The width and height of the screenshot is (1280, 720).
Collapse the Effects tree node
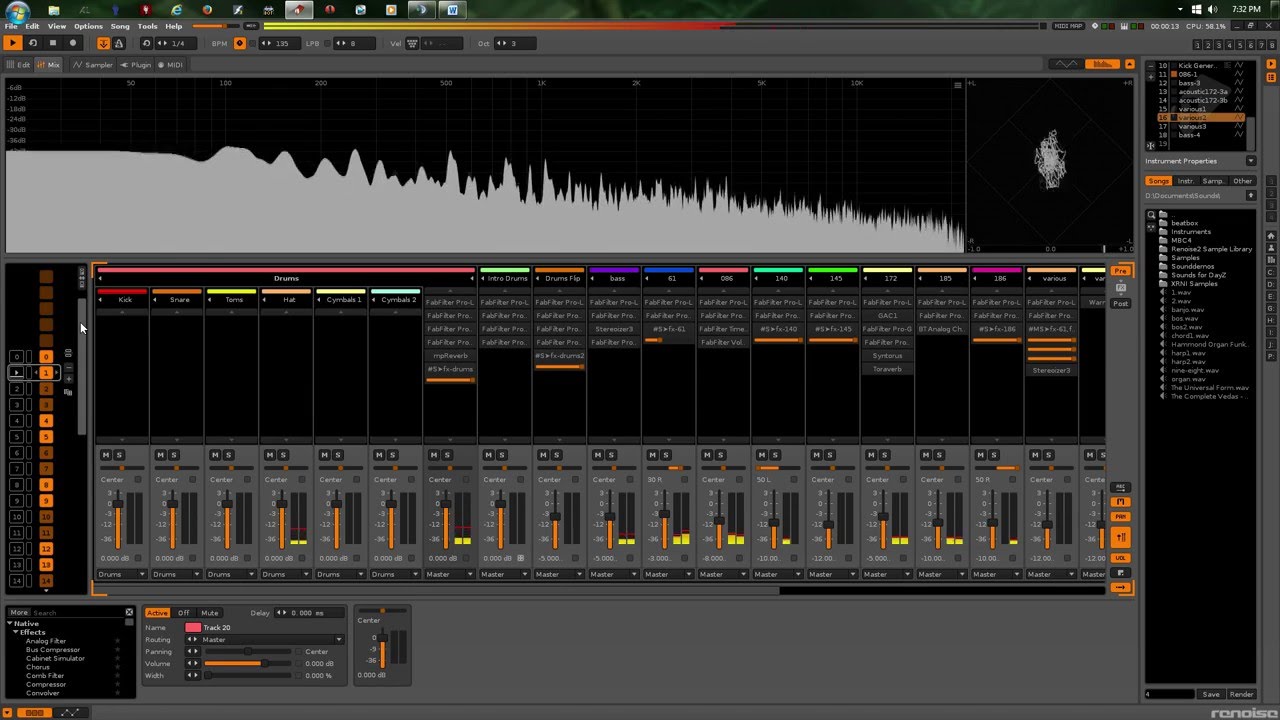pyautogui.click(x=15, y=632)
